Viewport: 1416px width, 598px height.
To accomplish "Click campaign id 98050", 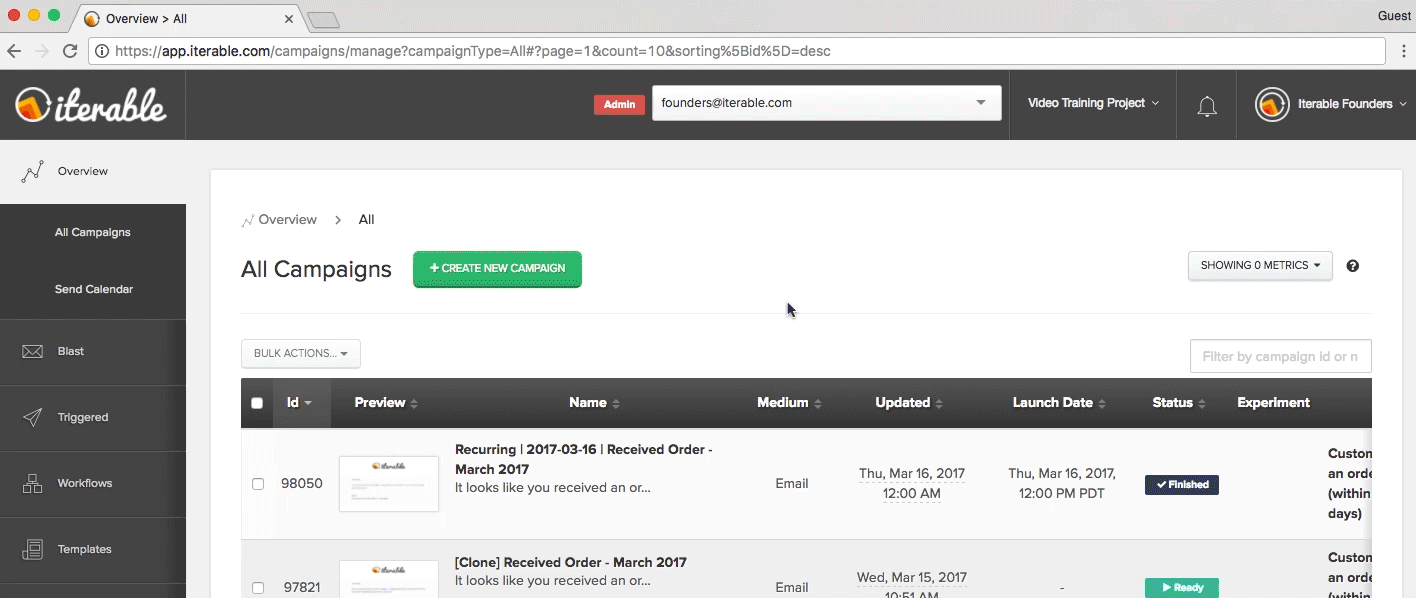I will click(x=302, y=484).
